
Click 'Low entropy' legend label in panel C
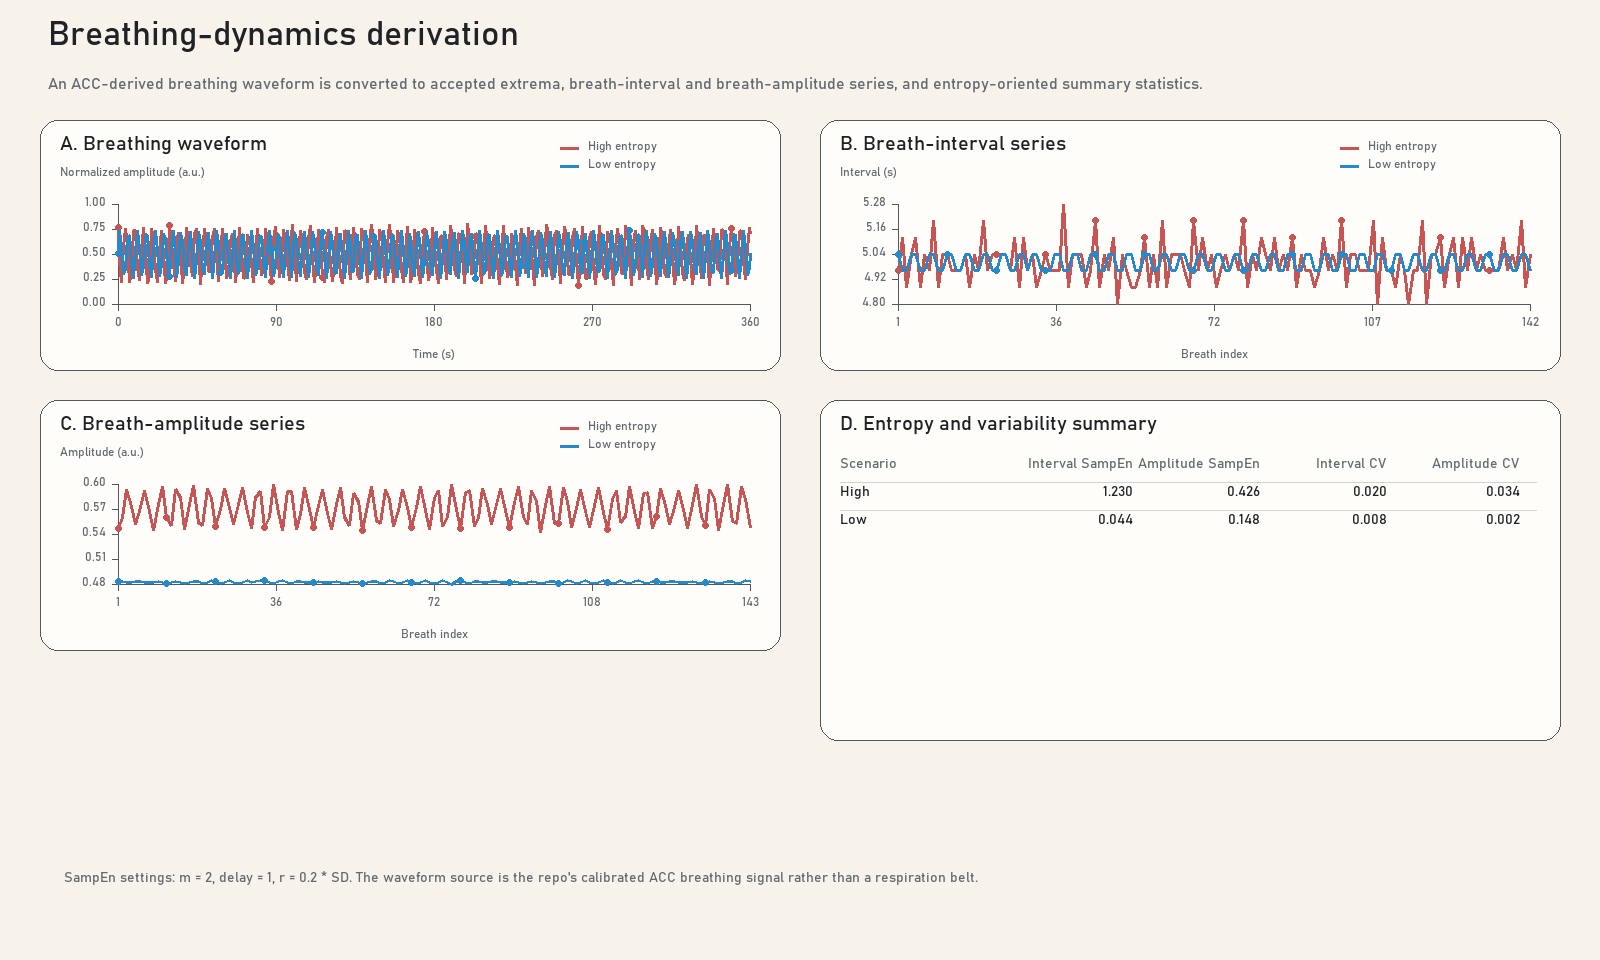click(x=621, y=444)
